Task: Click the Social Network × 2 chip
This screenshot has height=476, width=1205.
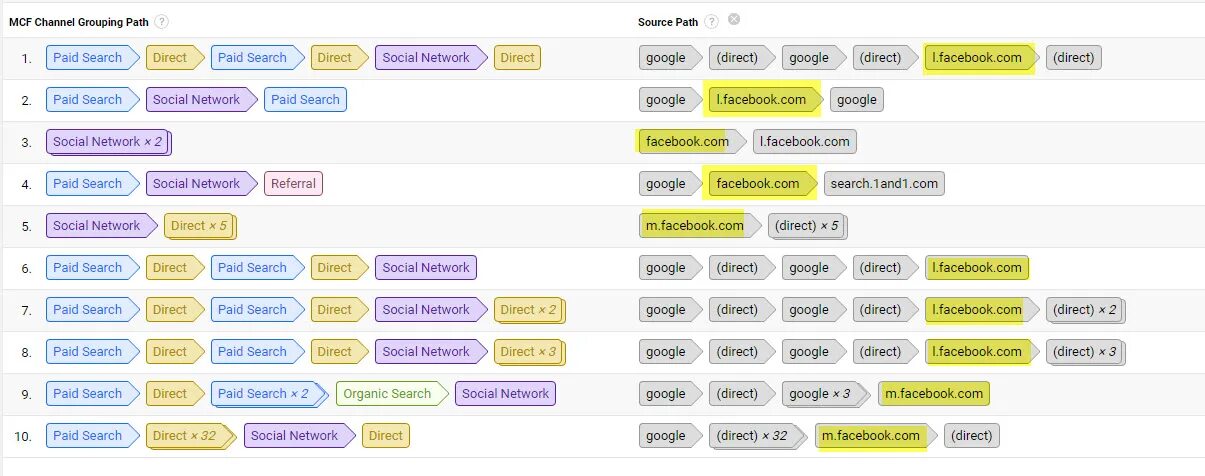Action: point(108,142)
